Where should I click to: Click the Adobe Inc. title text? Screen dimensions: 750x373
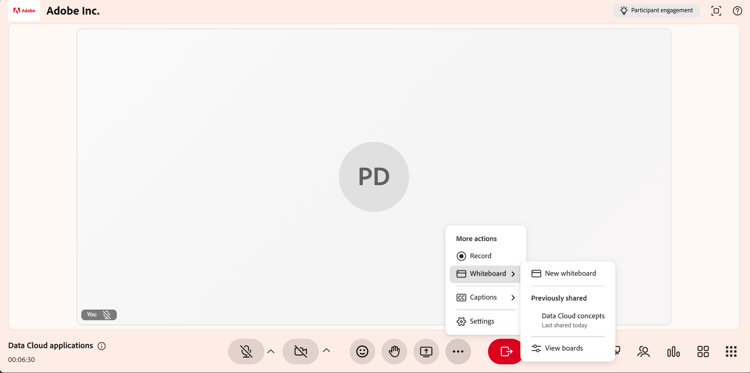[73, 11]
